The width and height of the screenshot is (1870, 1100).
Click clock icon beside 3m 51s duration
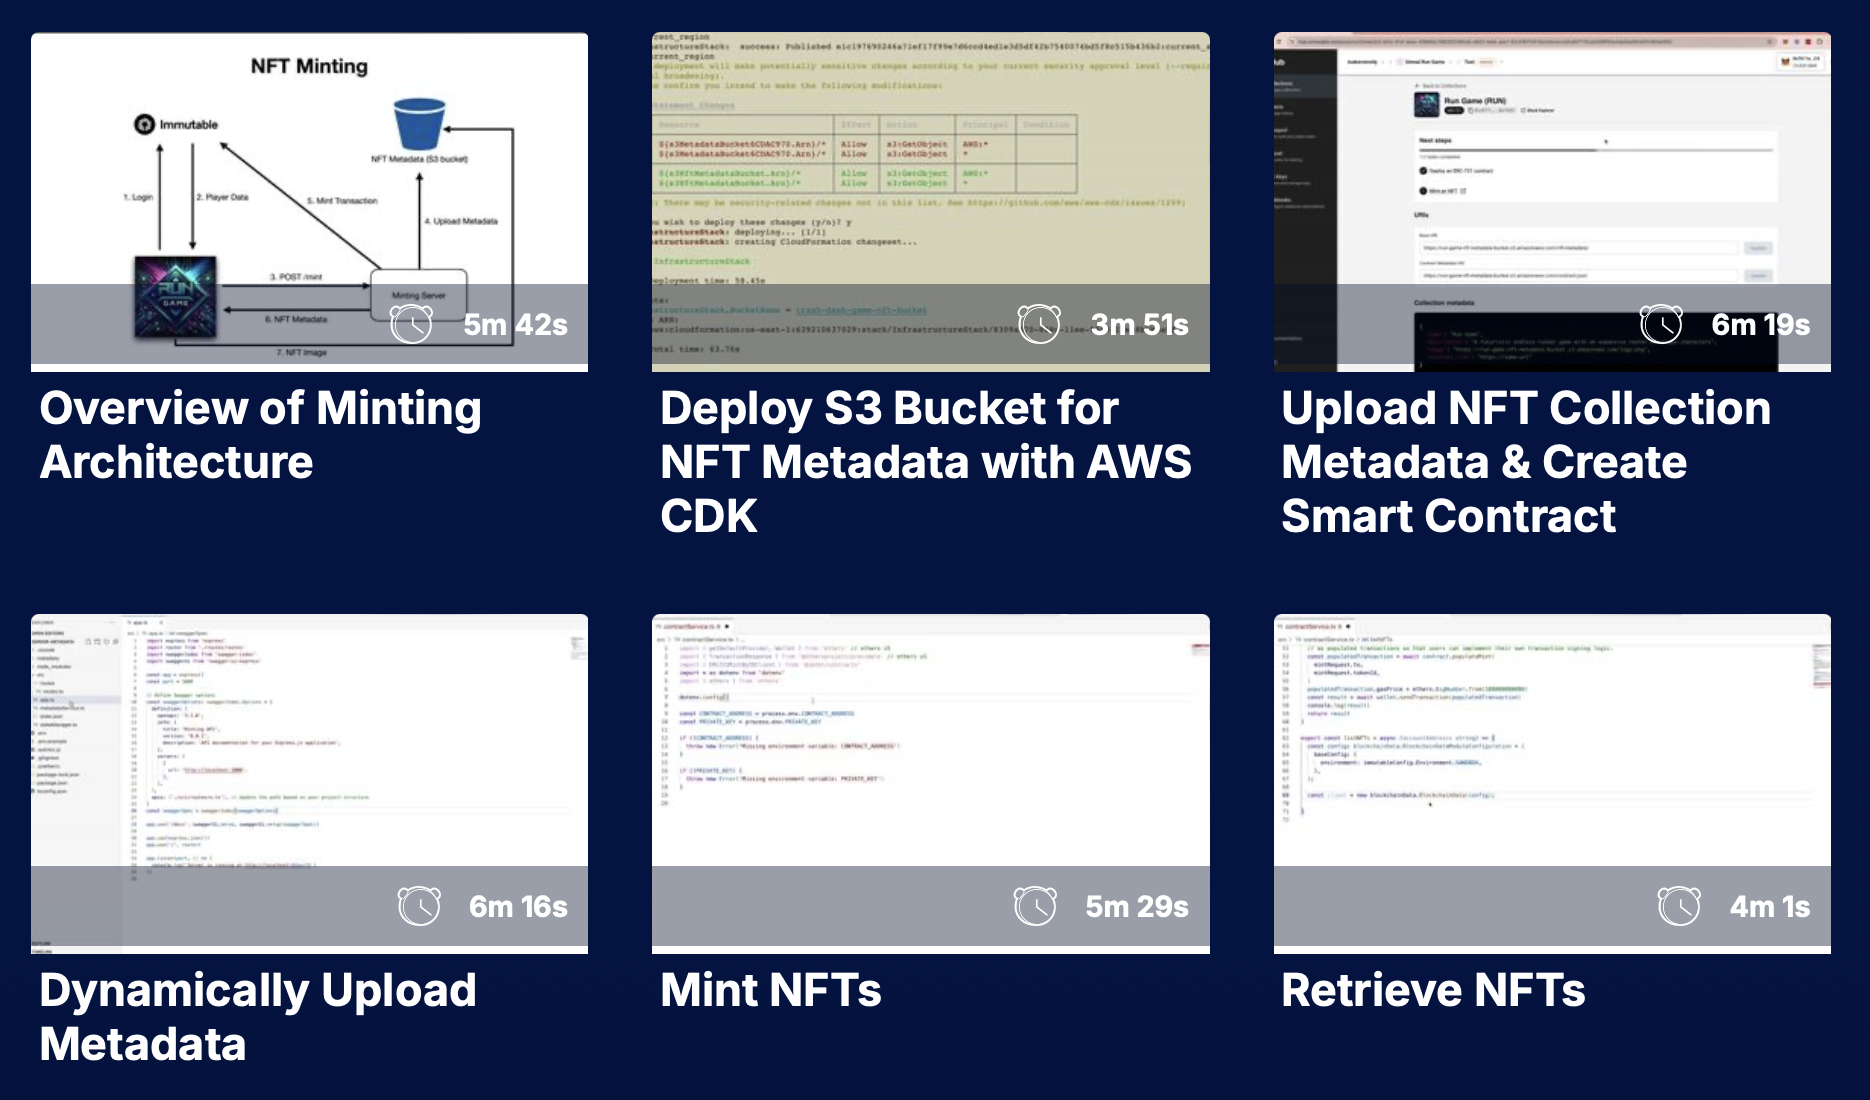click(1039, 324)
